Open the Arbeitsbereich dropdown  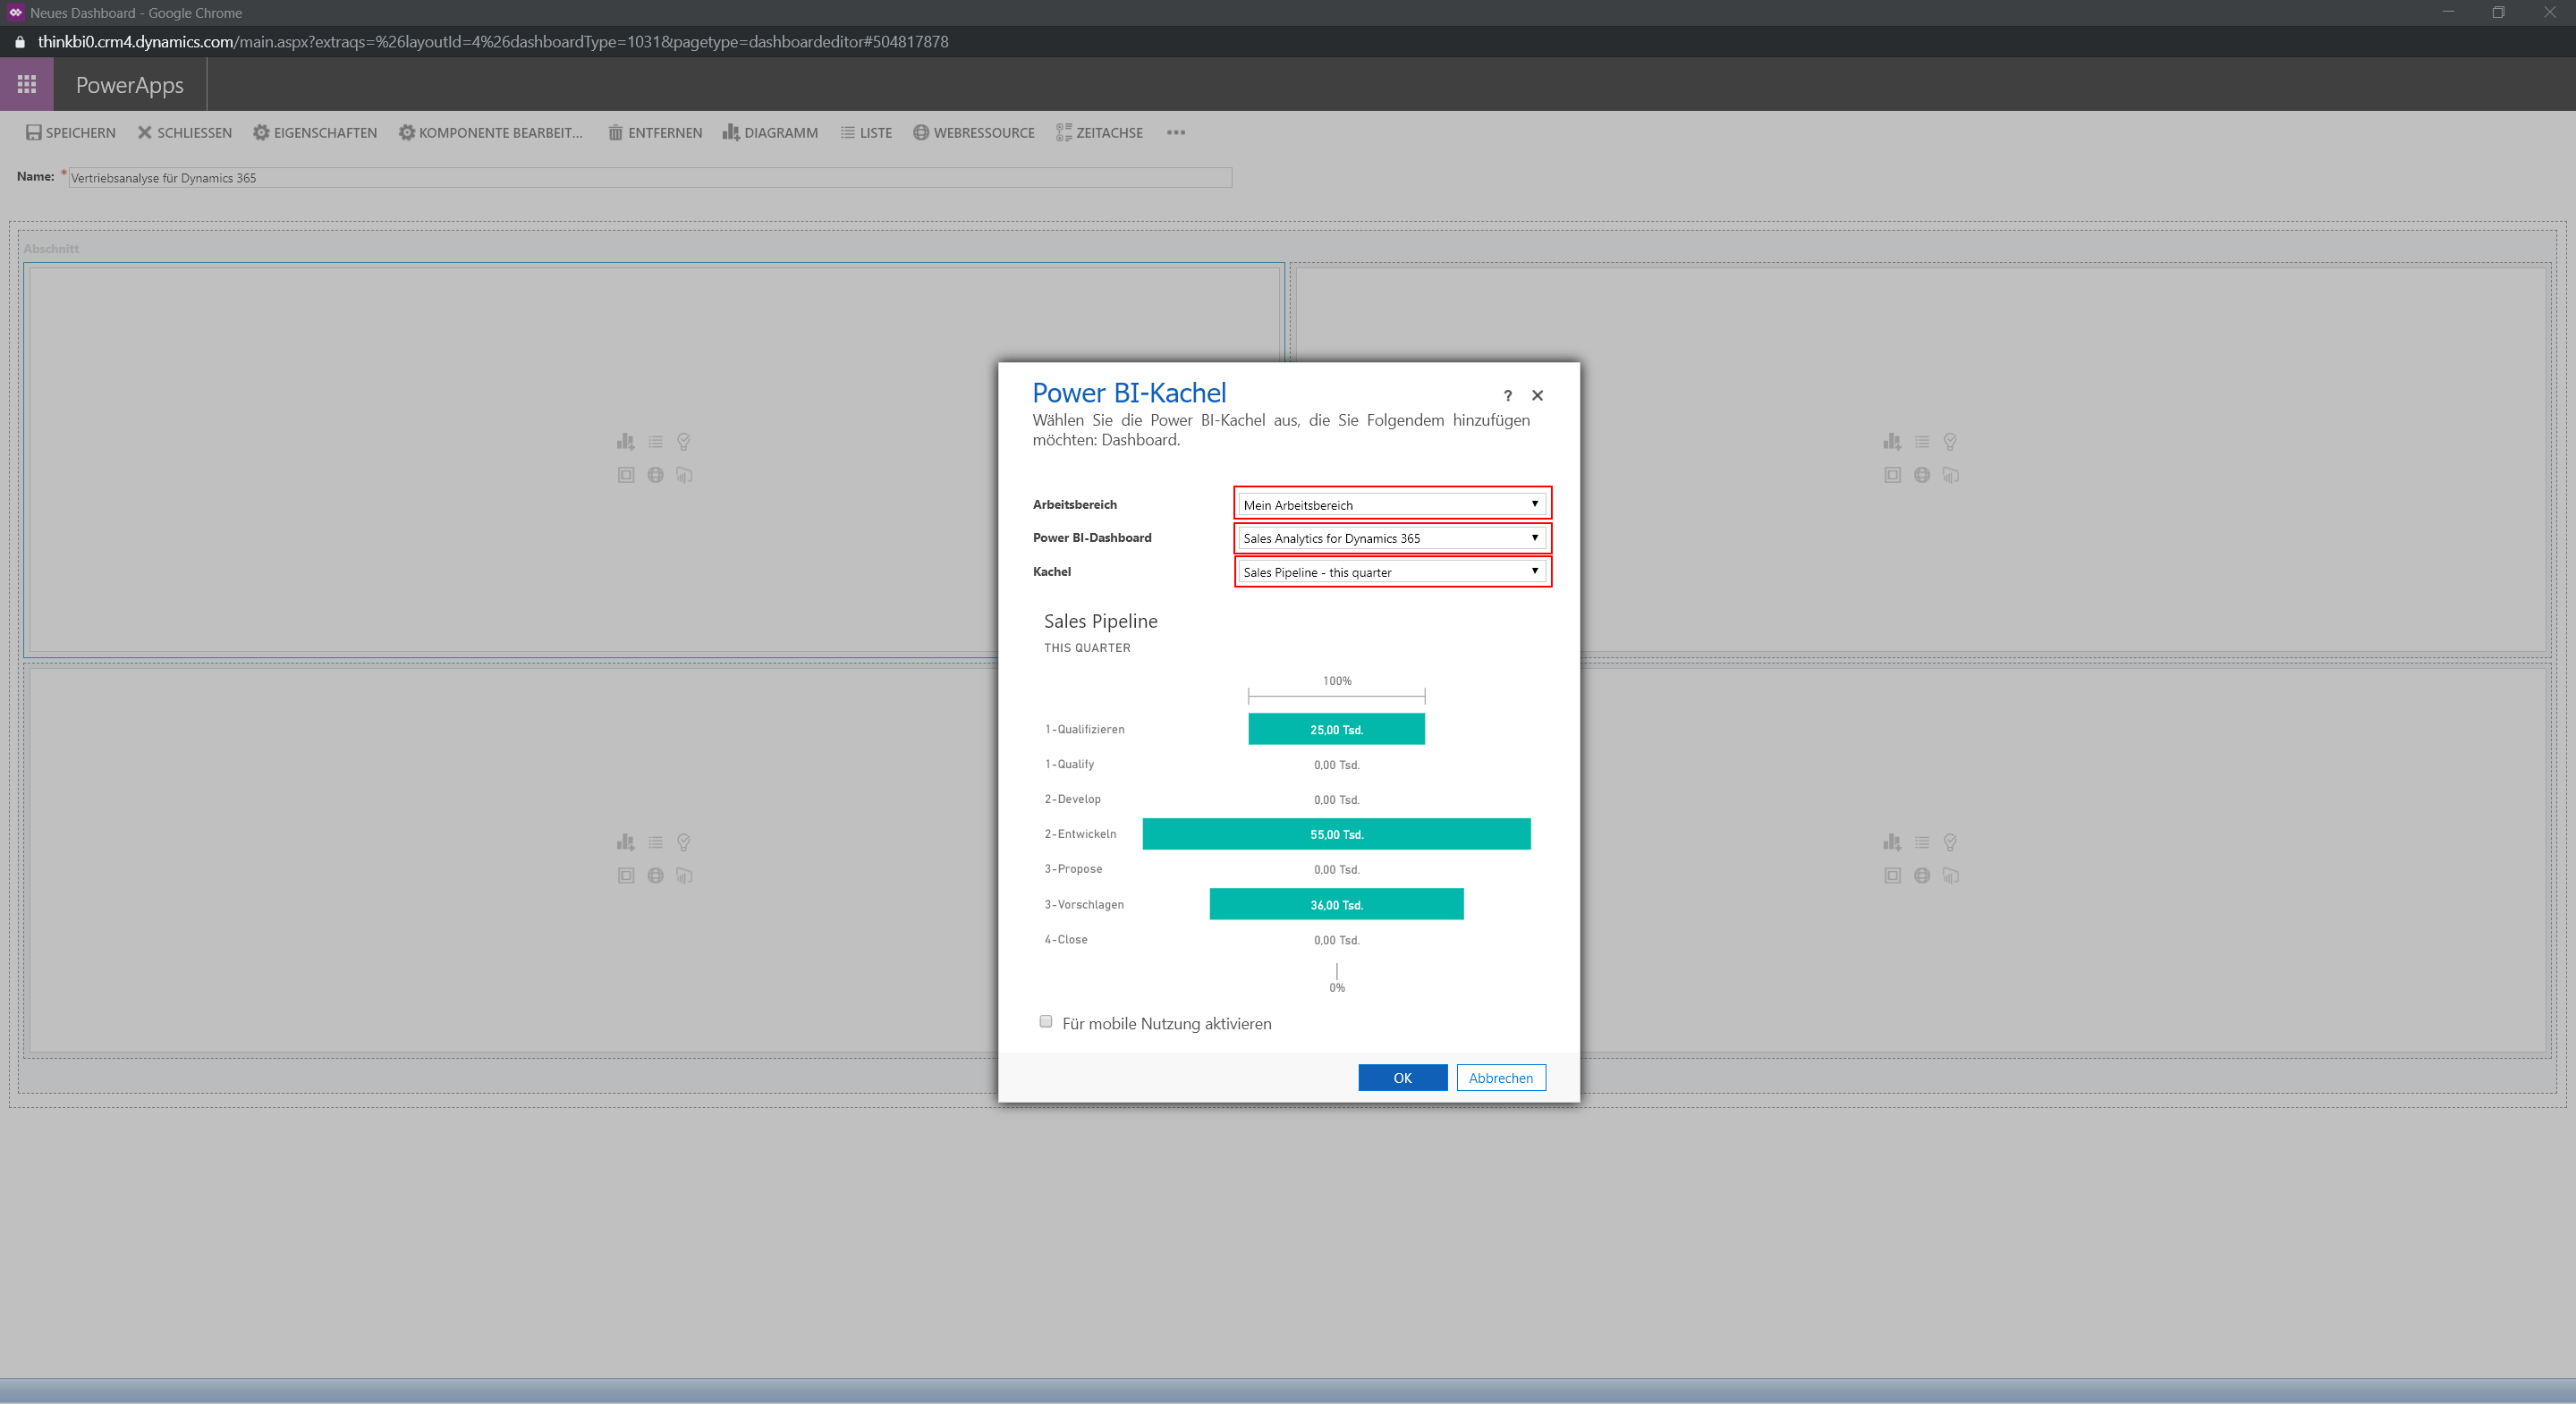(1392, 504)
